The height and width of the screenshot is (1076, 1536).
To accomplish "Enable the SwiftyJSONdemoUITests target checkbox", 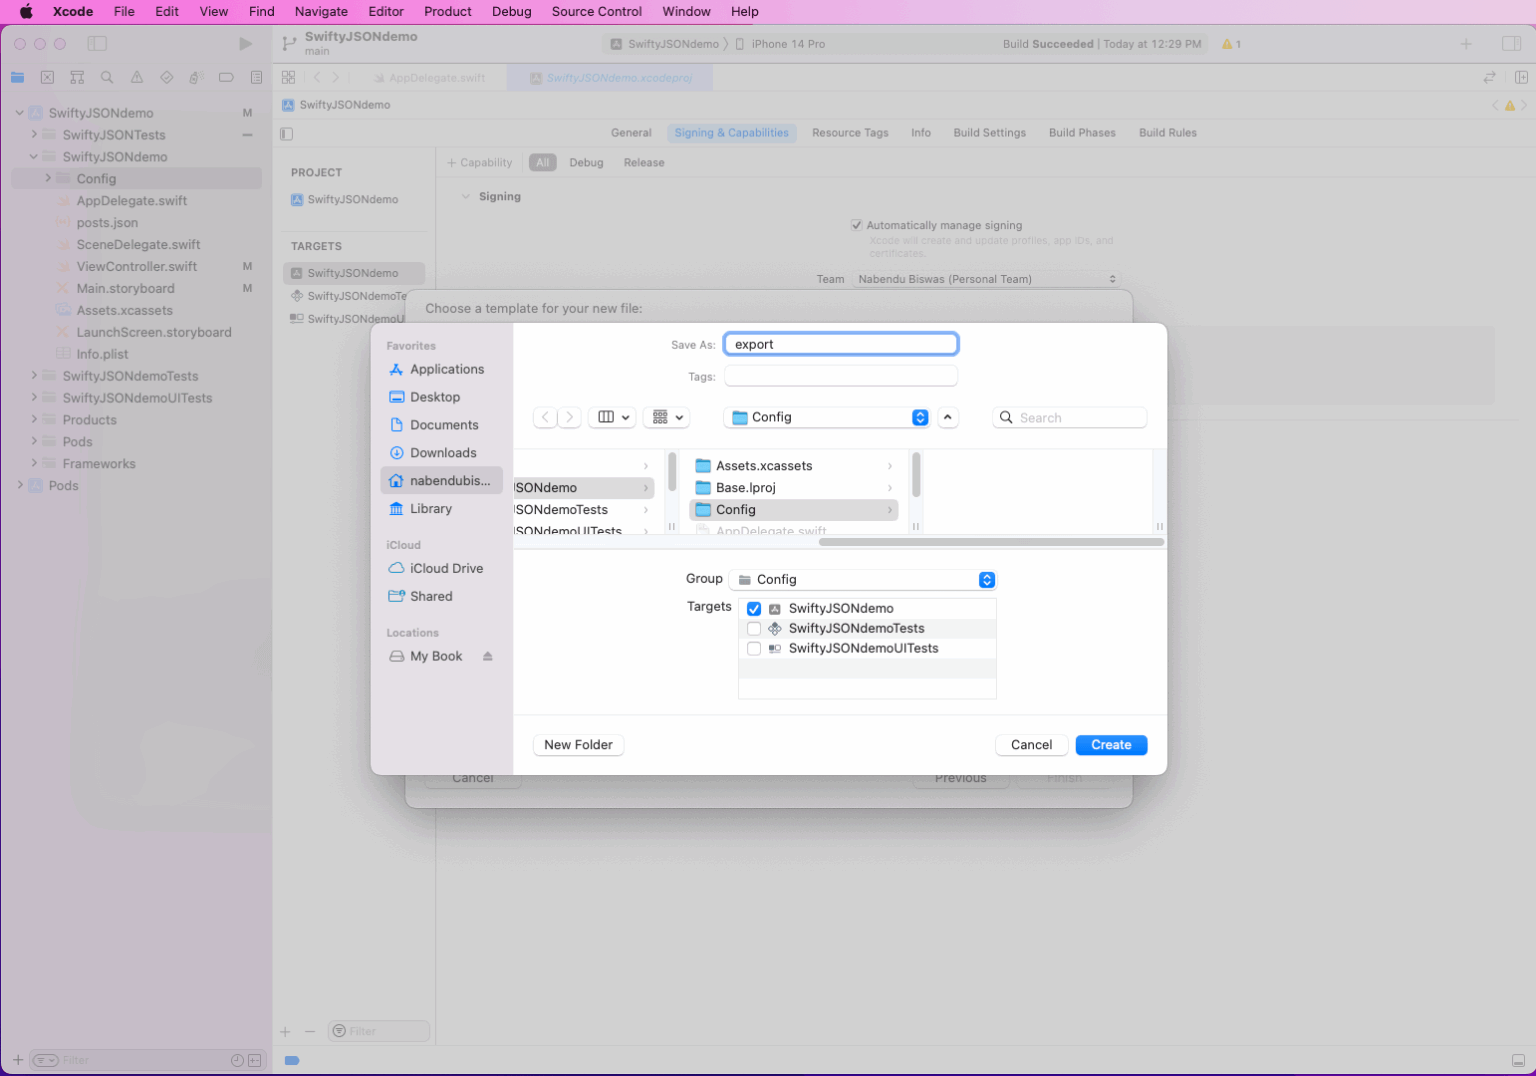I will (x=754, y=648).
